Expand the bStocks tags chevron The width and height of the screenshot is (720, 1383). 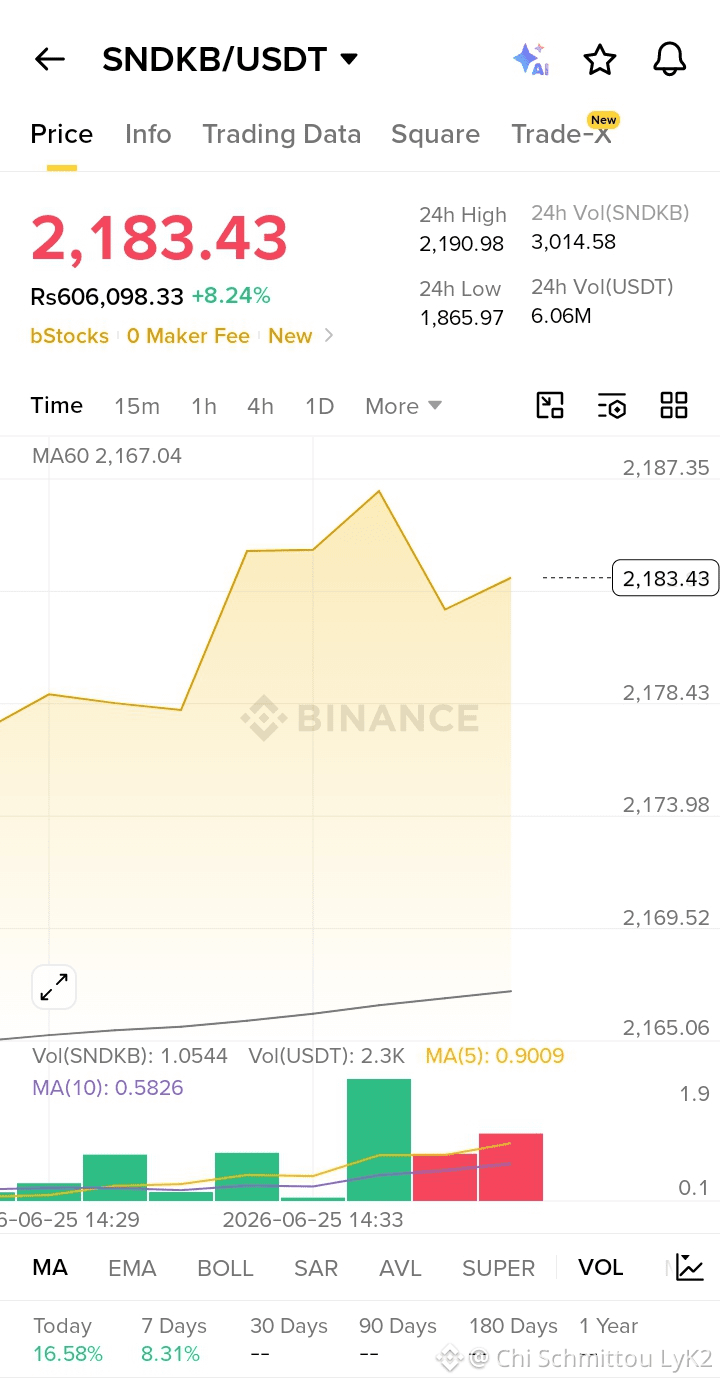tap(329, 336)
